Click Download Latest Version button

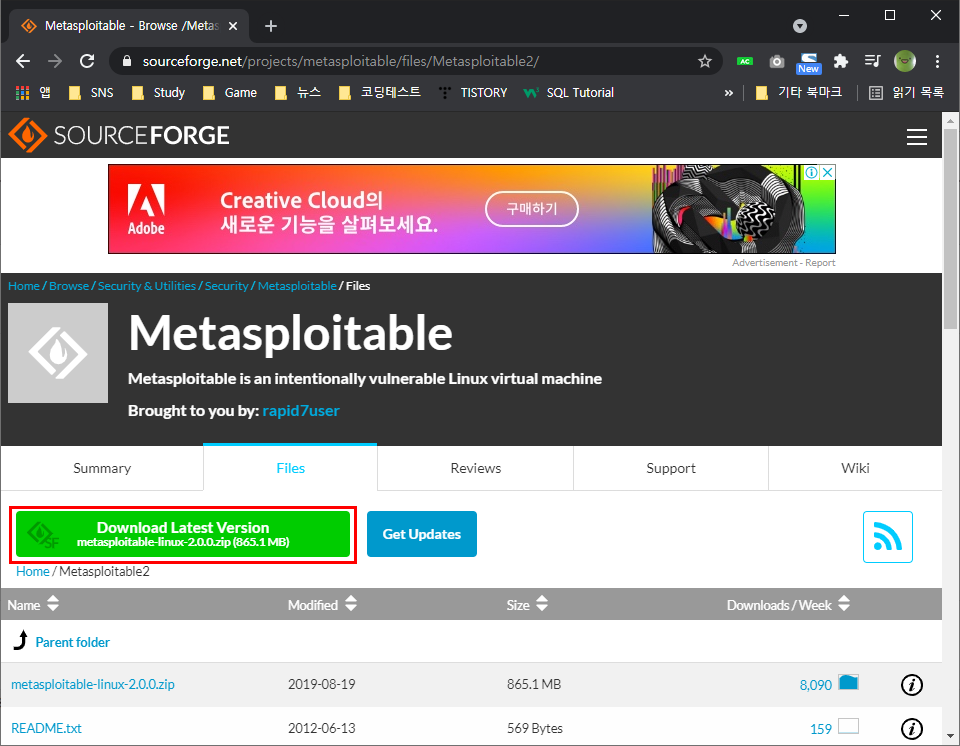183,534
